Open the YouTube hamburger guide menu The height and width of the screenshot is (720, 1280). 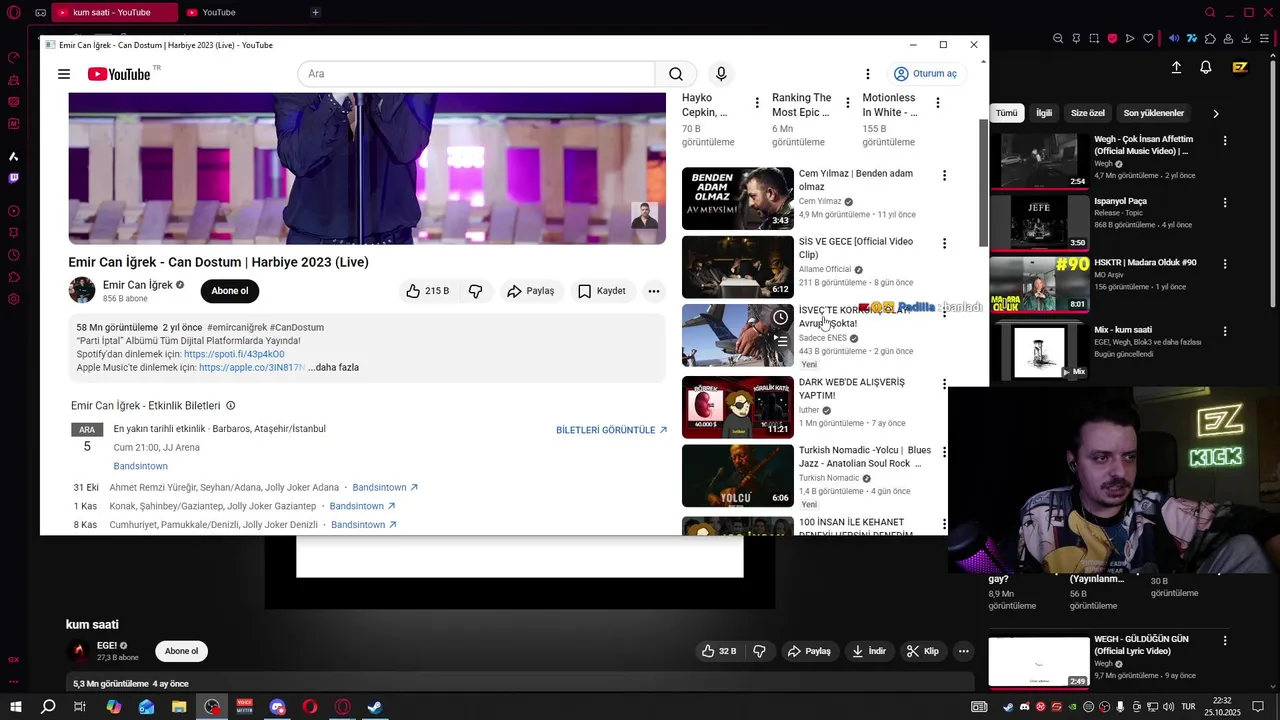click(x=64, y=74)
